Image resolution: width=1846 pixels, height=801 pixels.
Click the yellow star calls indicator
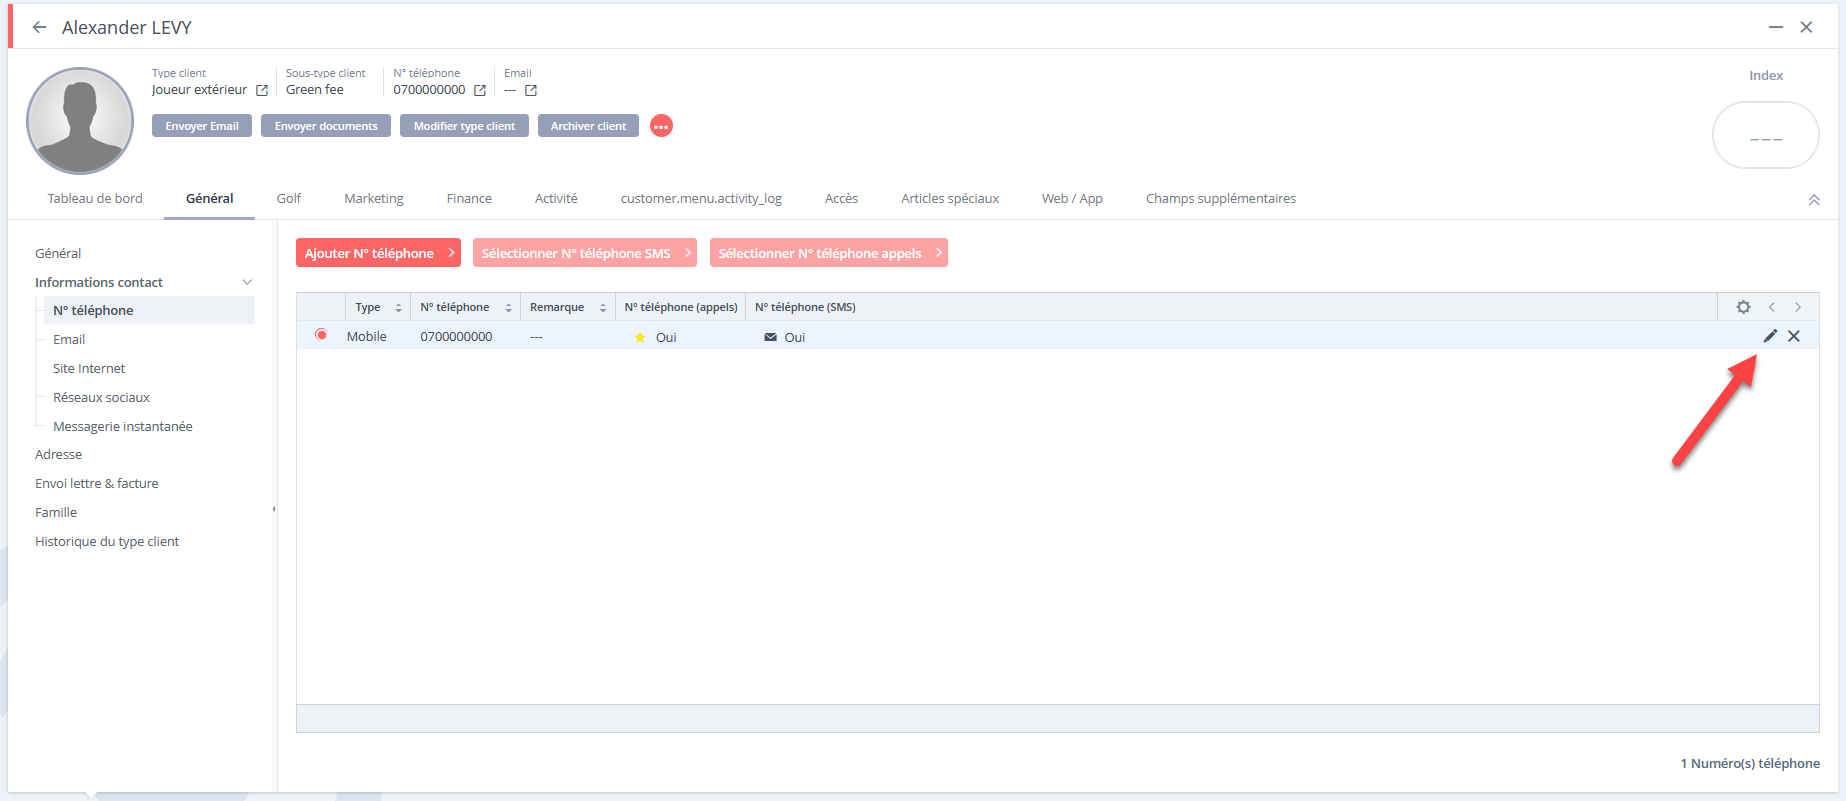click(640, 337)
